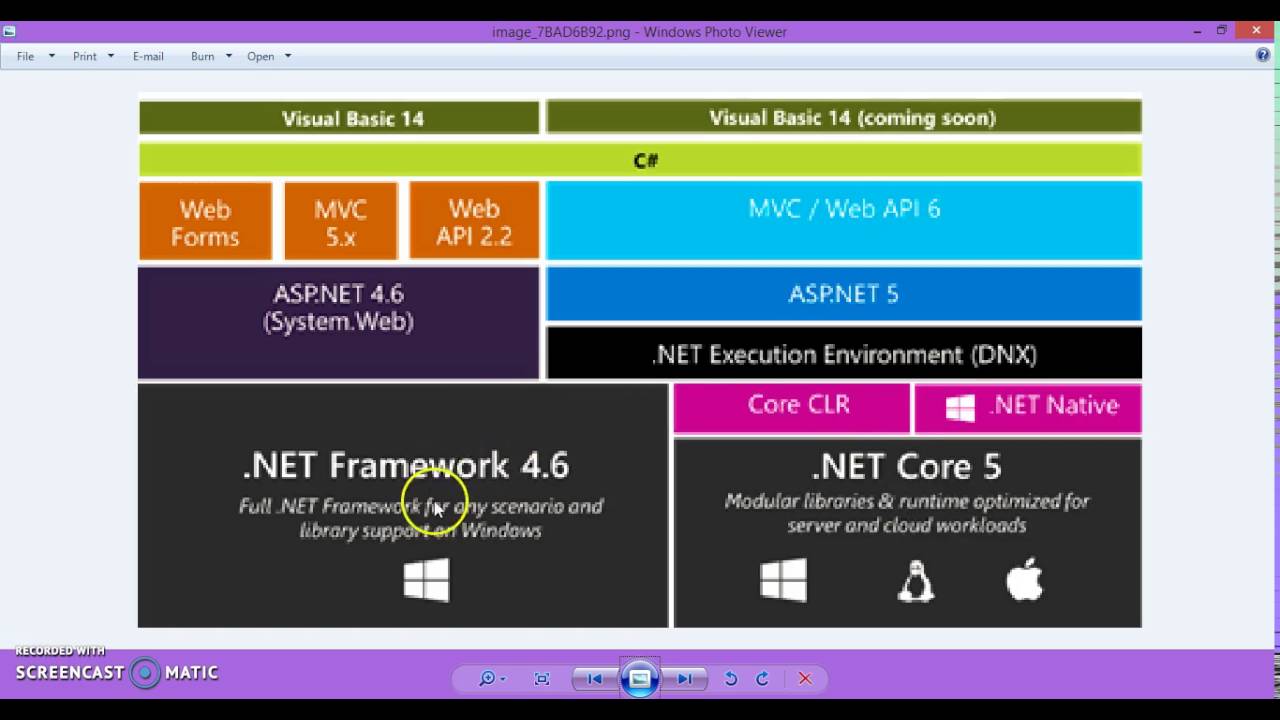Viewport: 1280px width, 720px height.
Task: Expand the Open dropdown arrow
Action: coord(288,56)
